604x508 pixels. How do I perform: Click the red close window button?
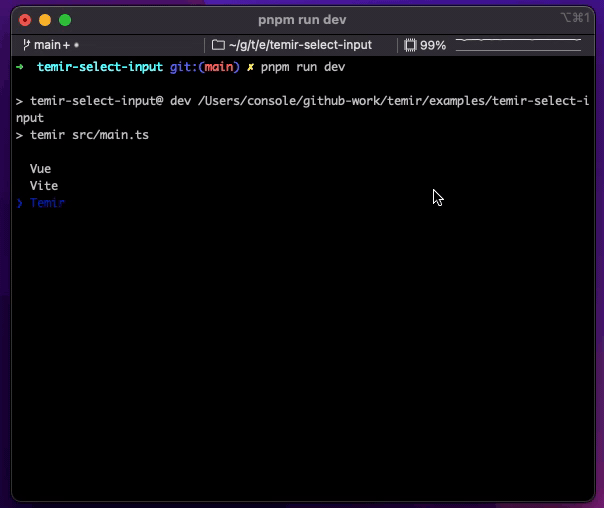(25, 20)
